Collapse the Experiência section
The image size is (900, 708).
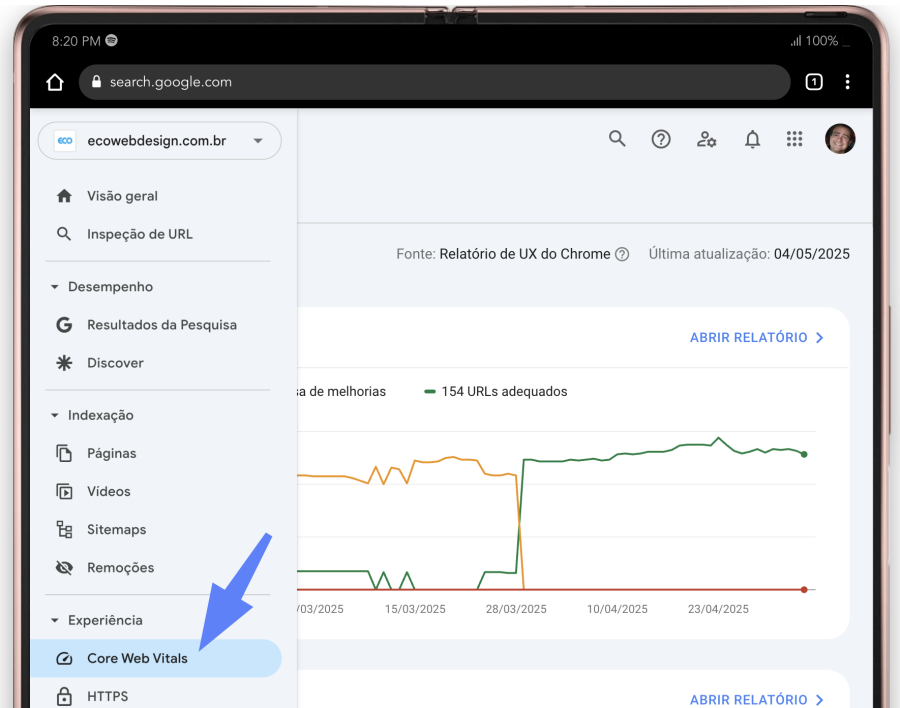[x=97, y=620]
